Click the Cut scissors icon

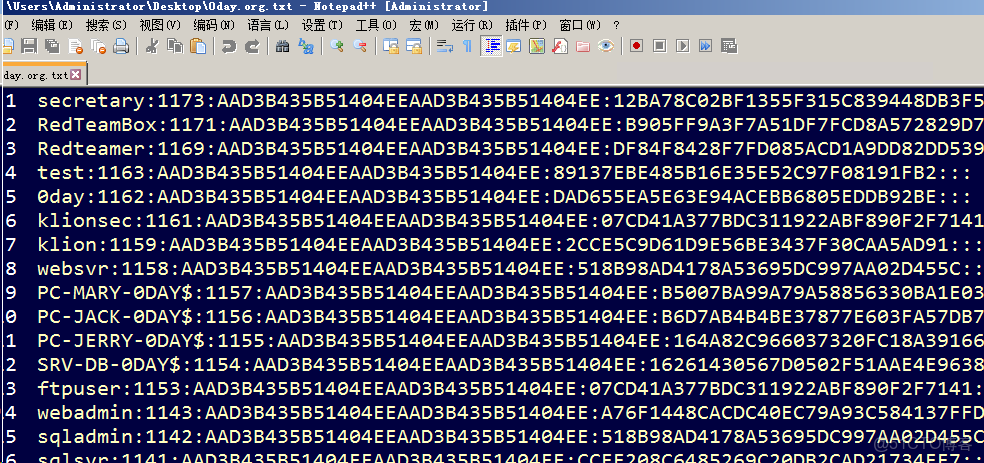point(151,46)
